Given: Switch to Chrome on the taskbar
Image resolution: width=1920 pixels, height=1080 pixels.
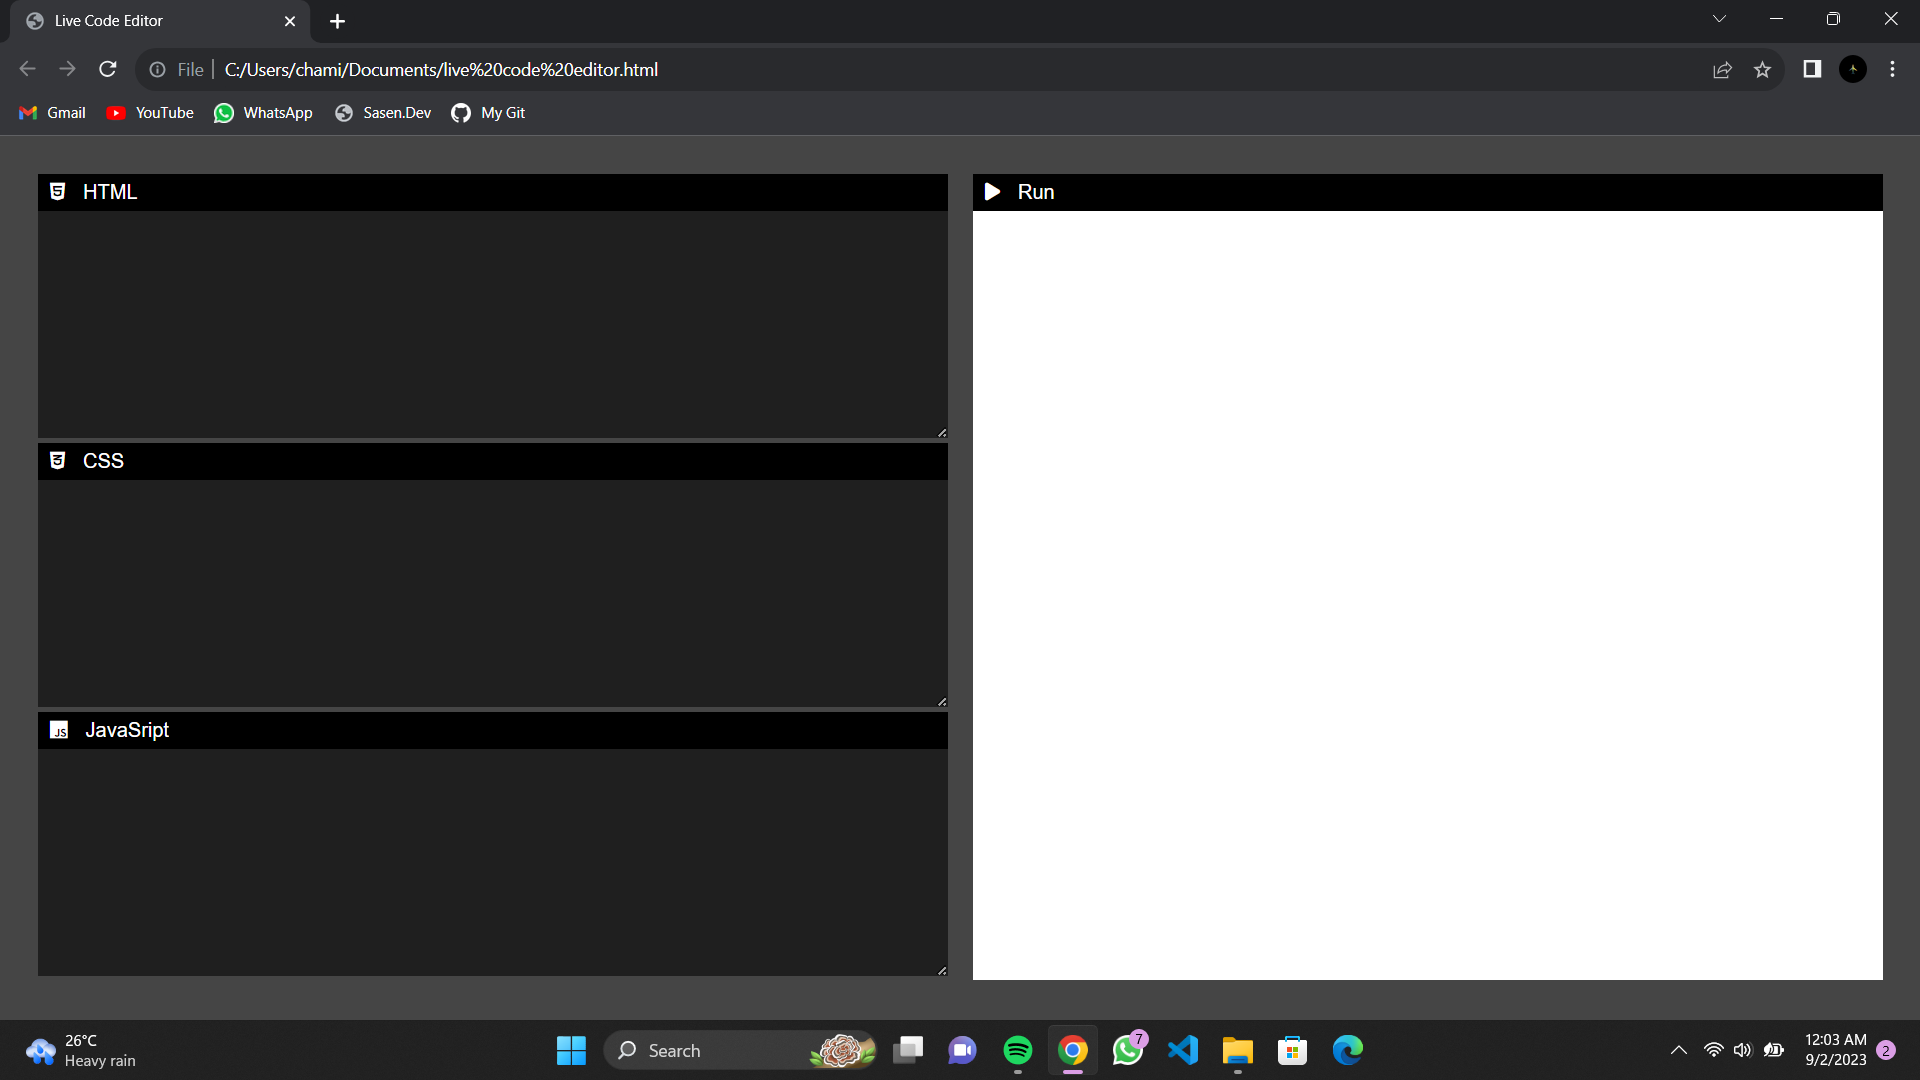Looking at the screenshot, I should (x=1073, y=1050).
